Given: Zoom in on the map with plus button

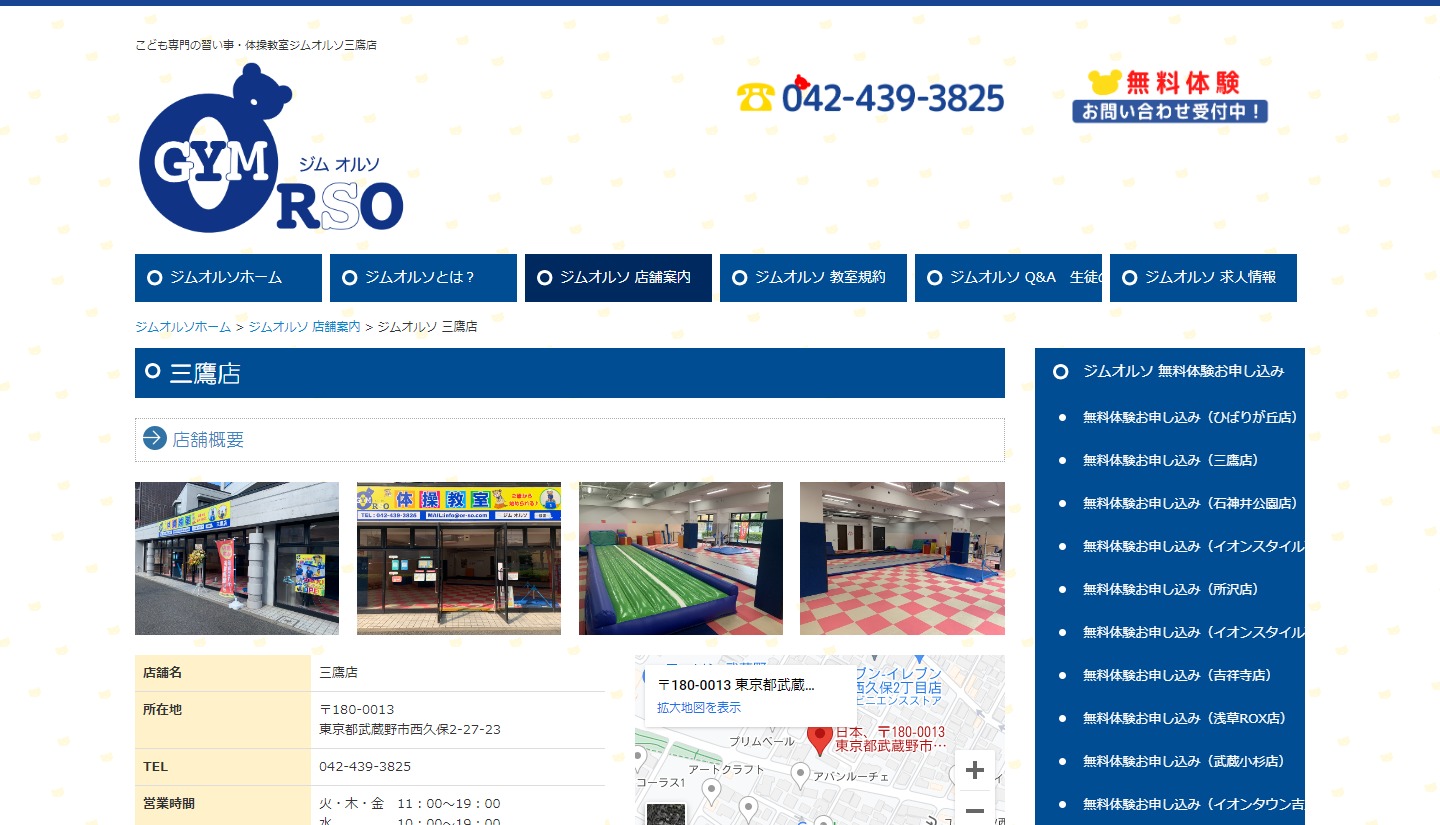Looking at the screenshot, I should tap(974, 771).
